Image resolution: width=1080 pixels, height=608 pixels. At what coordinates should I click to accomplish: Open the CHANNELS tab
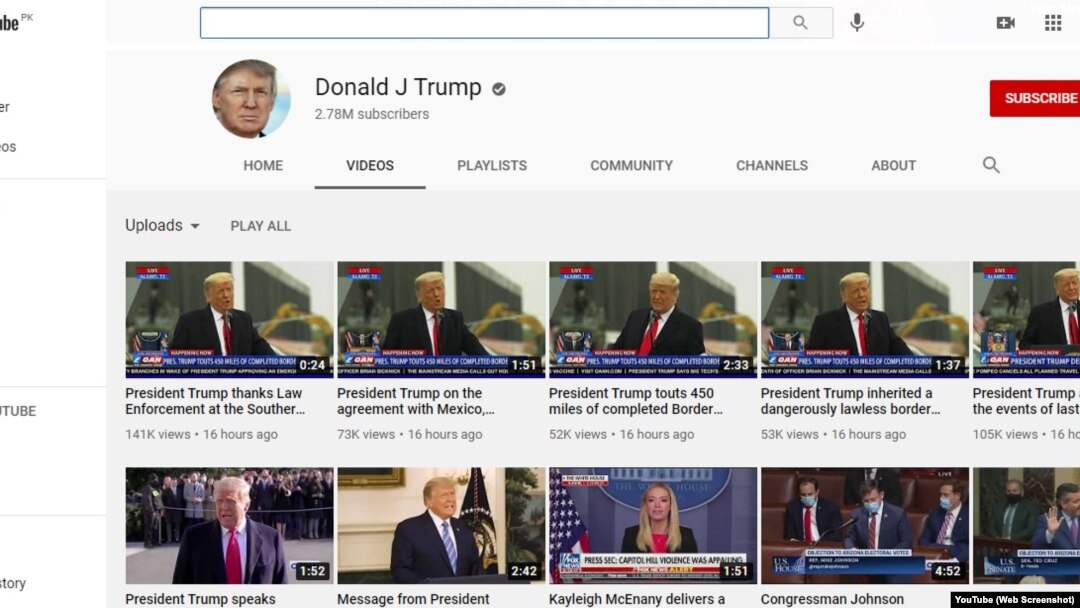click(771, 165)
